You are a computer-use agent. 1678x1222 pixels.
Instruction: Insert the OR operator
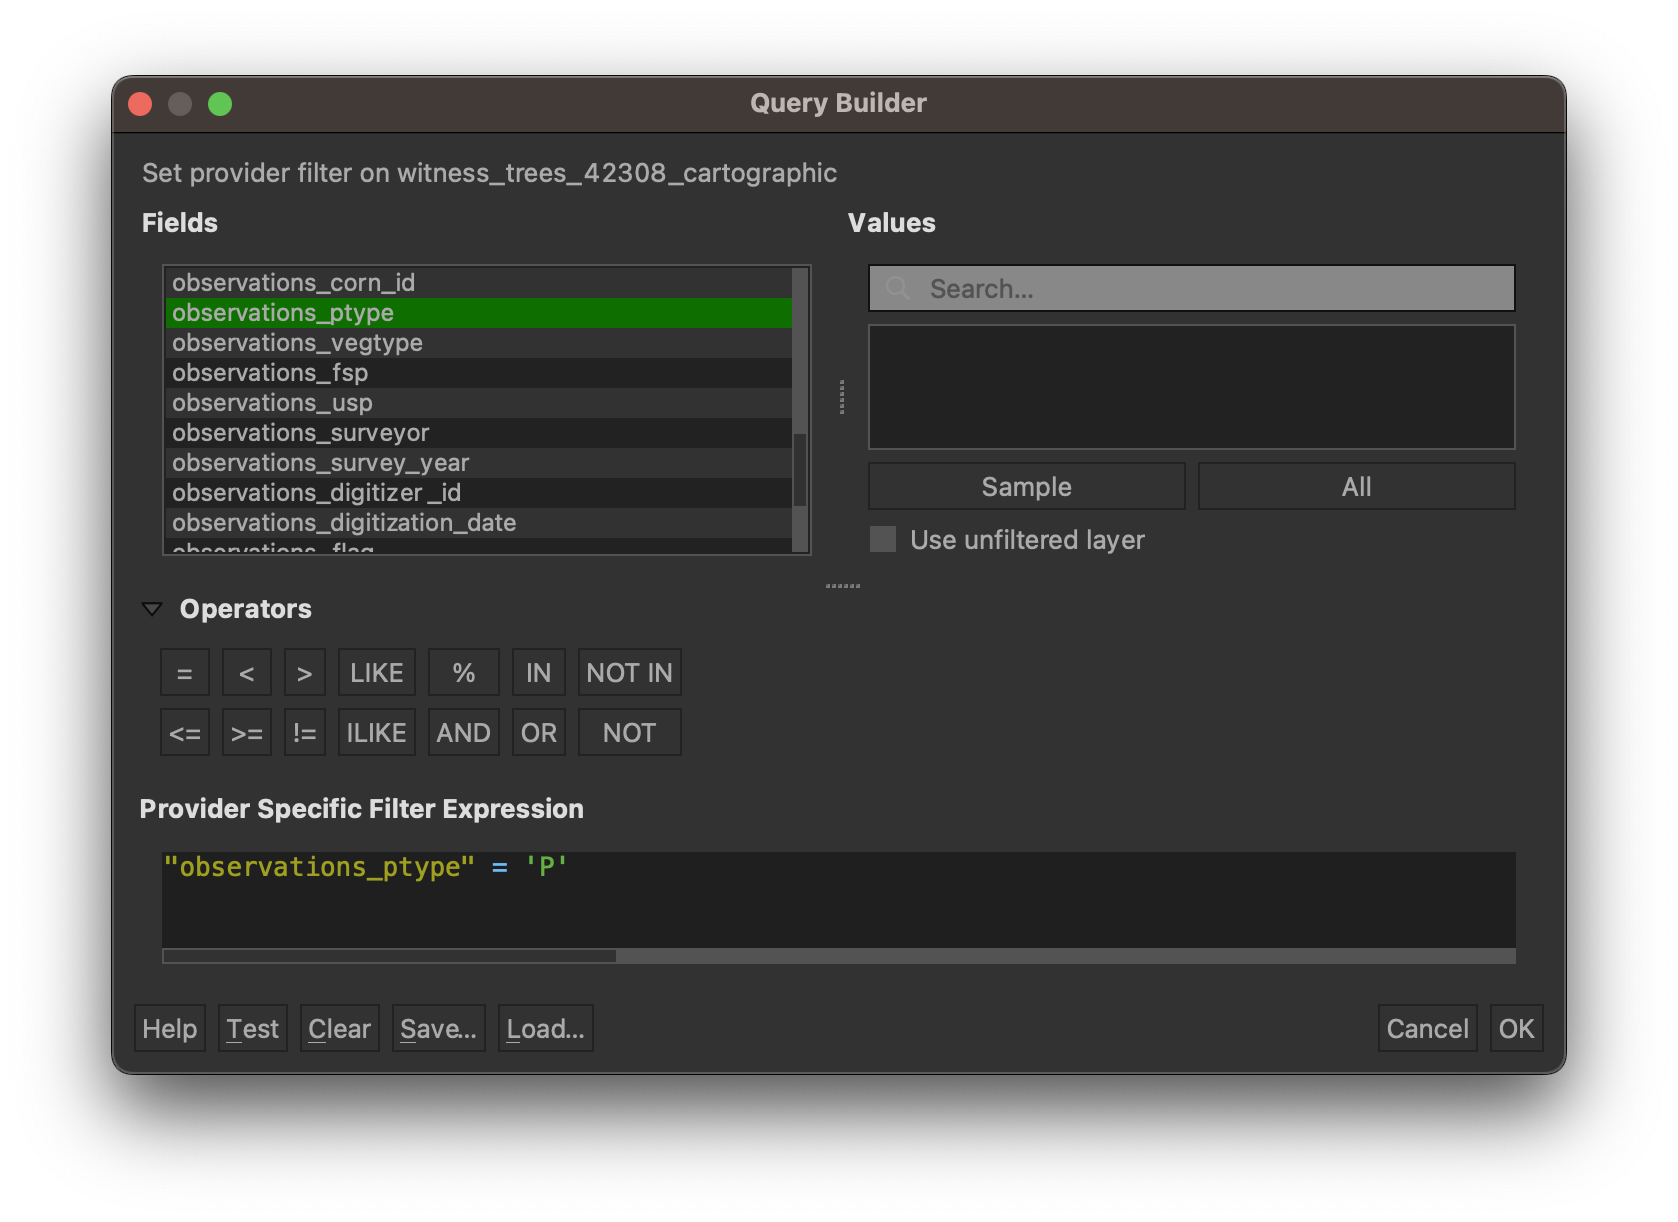[538, 733]
